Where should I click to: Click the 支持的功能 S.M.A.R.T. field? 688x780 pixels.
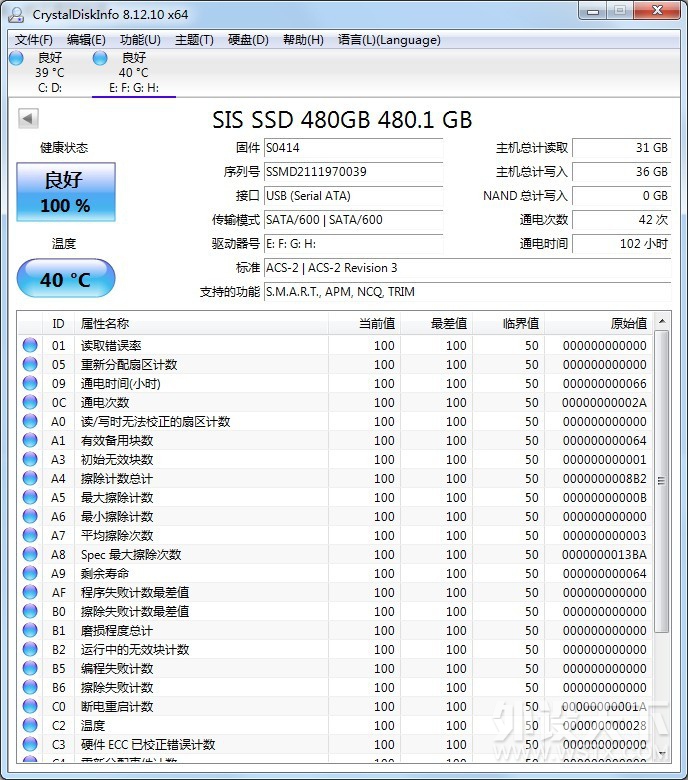point(467,292)
